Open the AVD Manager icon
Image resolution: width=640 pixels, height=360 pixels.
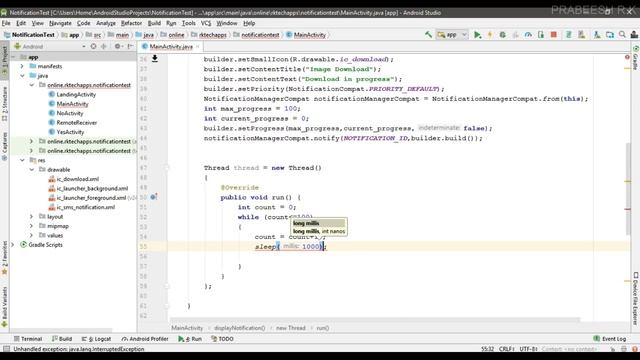tap(581, 35)
